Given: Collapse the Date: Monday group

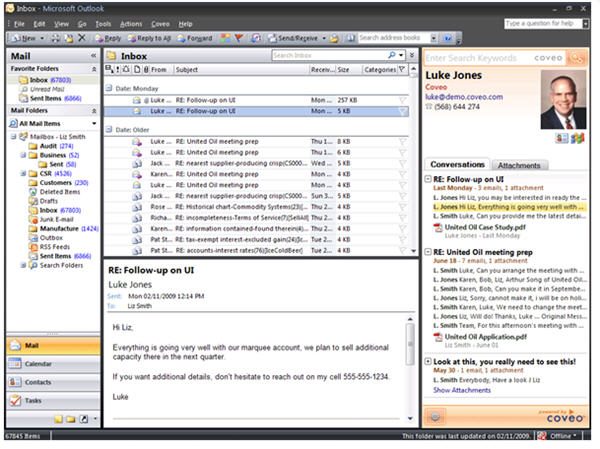Looking at the screenshot, I should point(109,88).
